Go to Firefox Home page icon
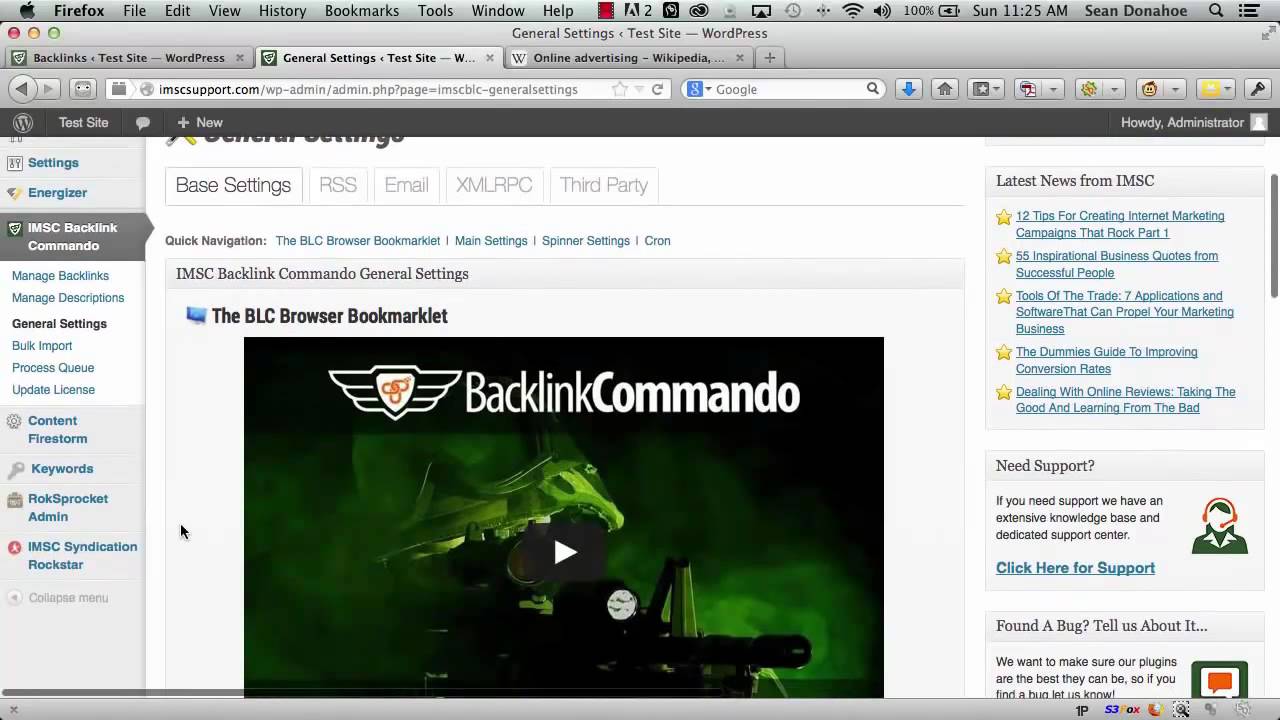1280x720 pixels. pos(944,89)
